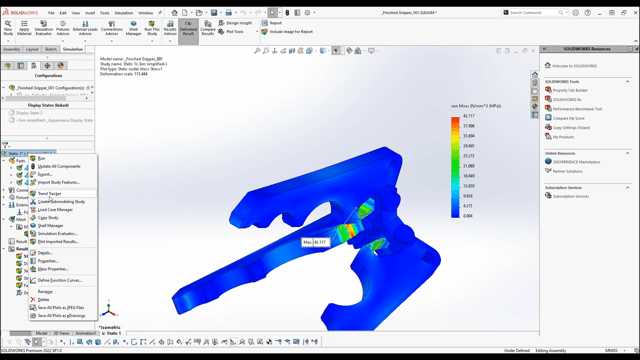This screenshot has width=640, height=360.
Task: Open the ConfigurationManager tab icon
Action: (34, 66)
